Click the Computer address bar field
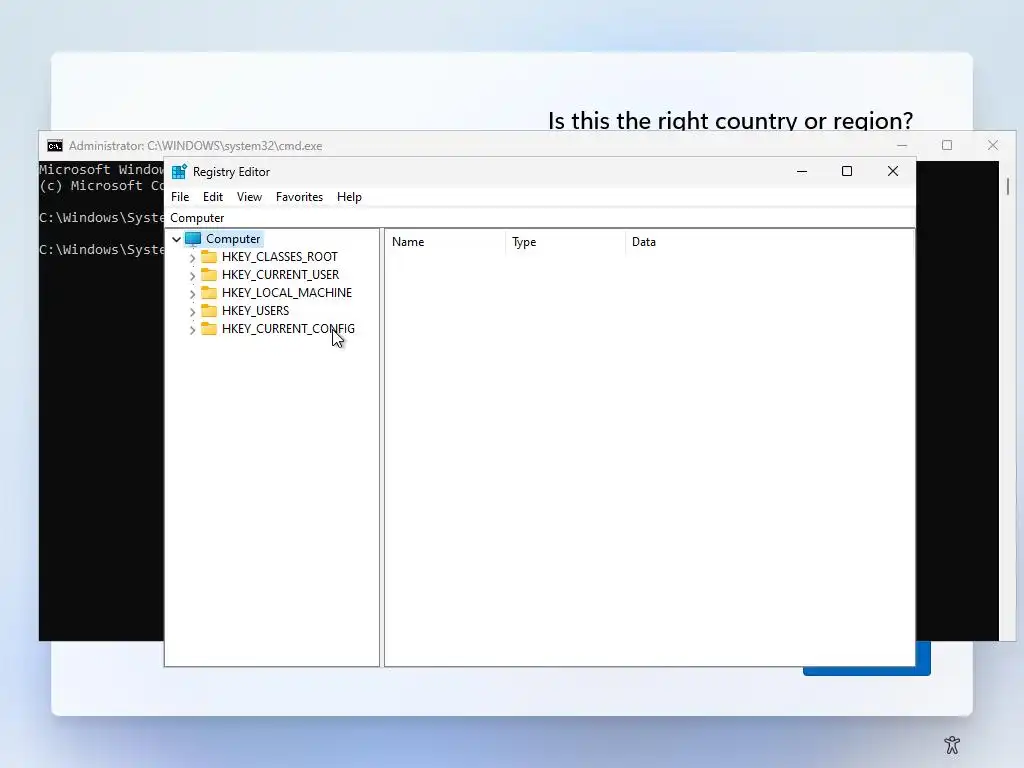The image size is (1024, 768). tap(540, 217)
